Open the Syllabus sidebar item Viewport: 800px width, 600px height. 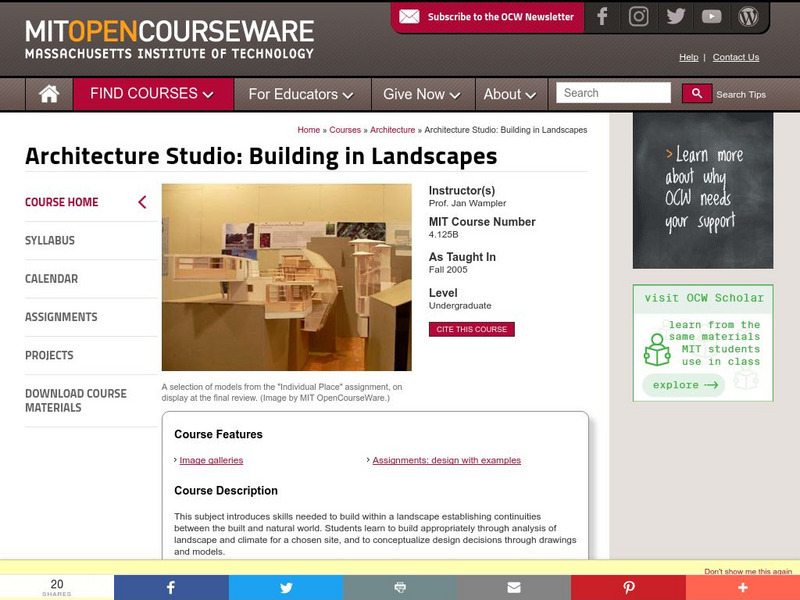click(50, 240)
